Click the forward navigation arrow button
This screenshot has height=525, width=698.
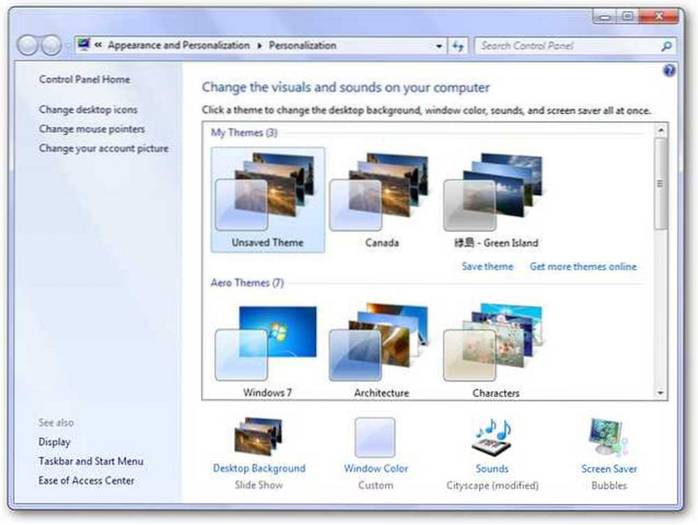pos(51,46)
